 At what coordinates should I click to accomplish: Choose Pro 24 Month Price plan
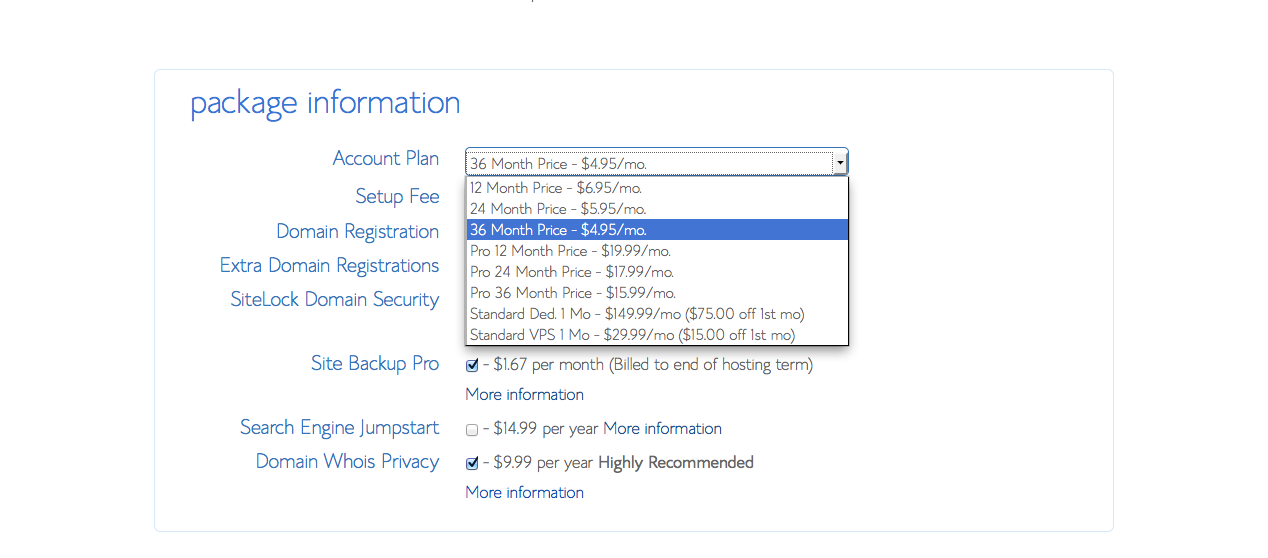click(x=657, y=272)
